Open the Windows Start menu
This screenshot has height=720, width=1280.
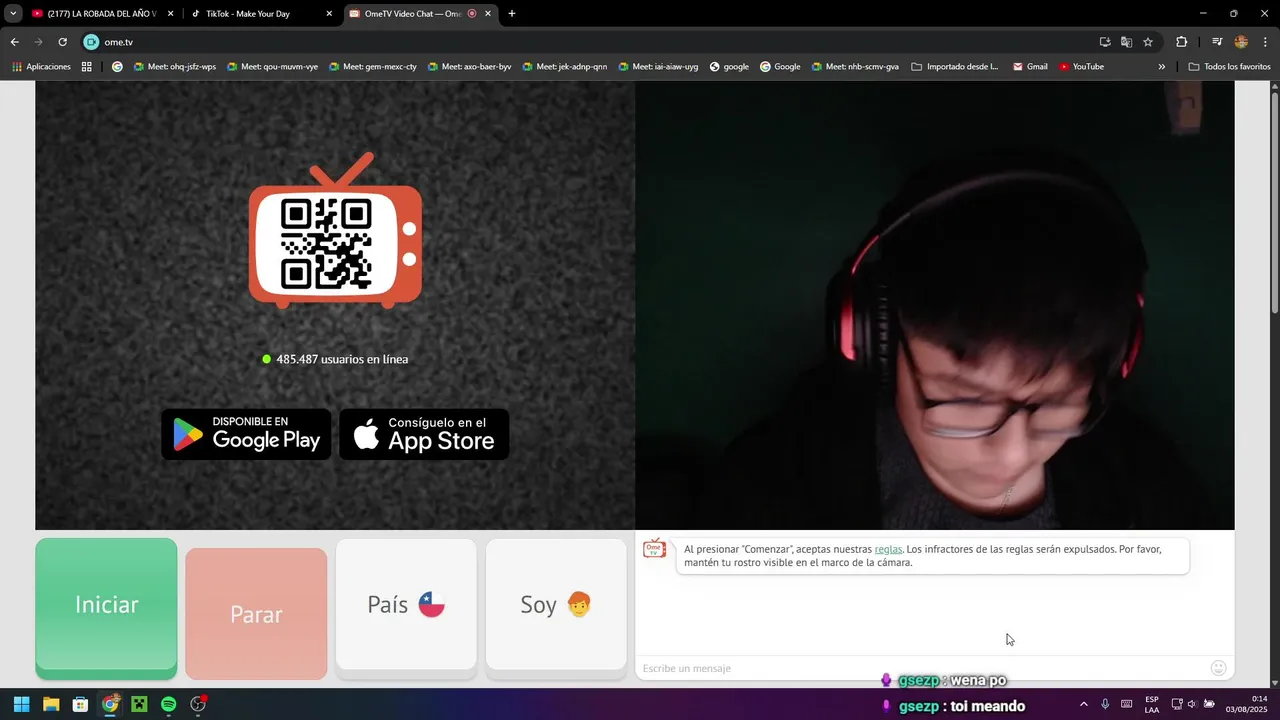pyautogui.click(x=21, y=704)
